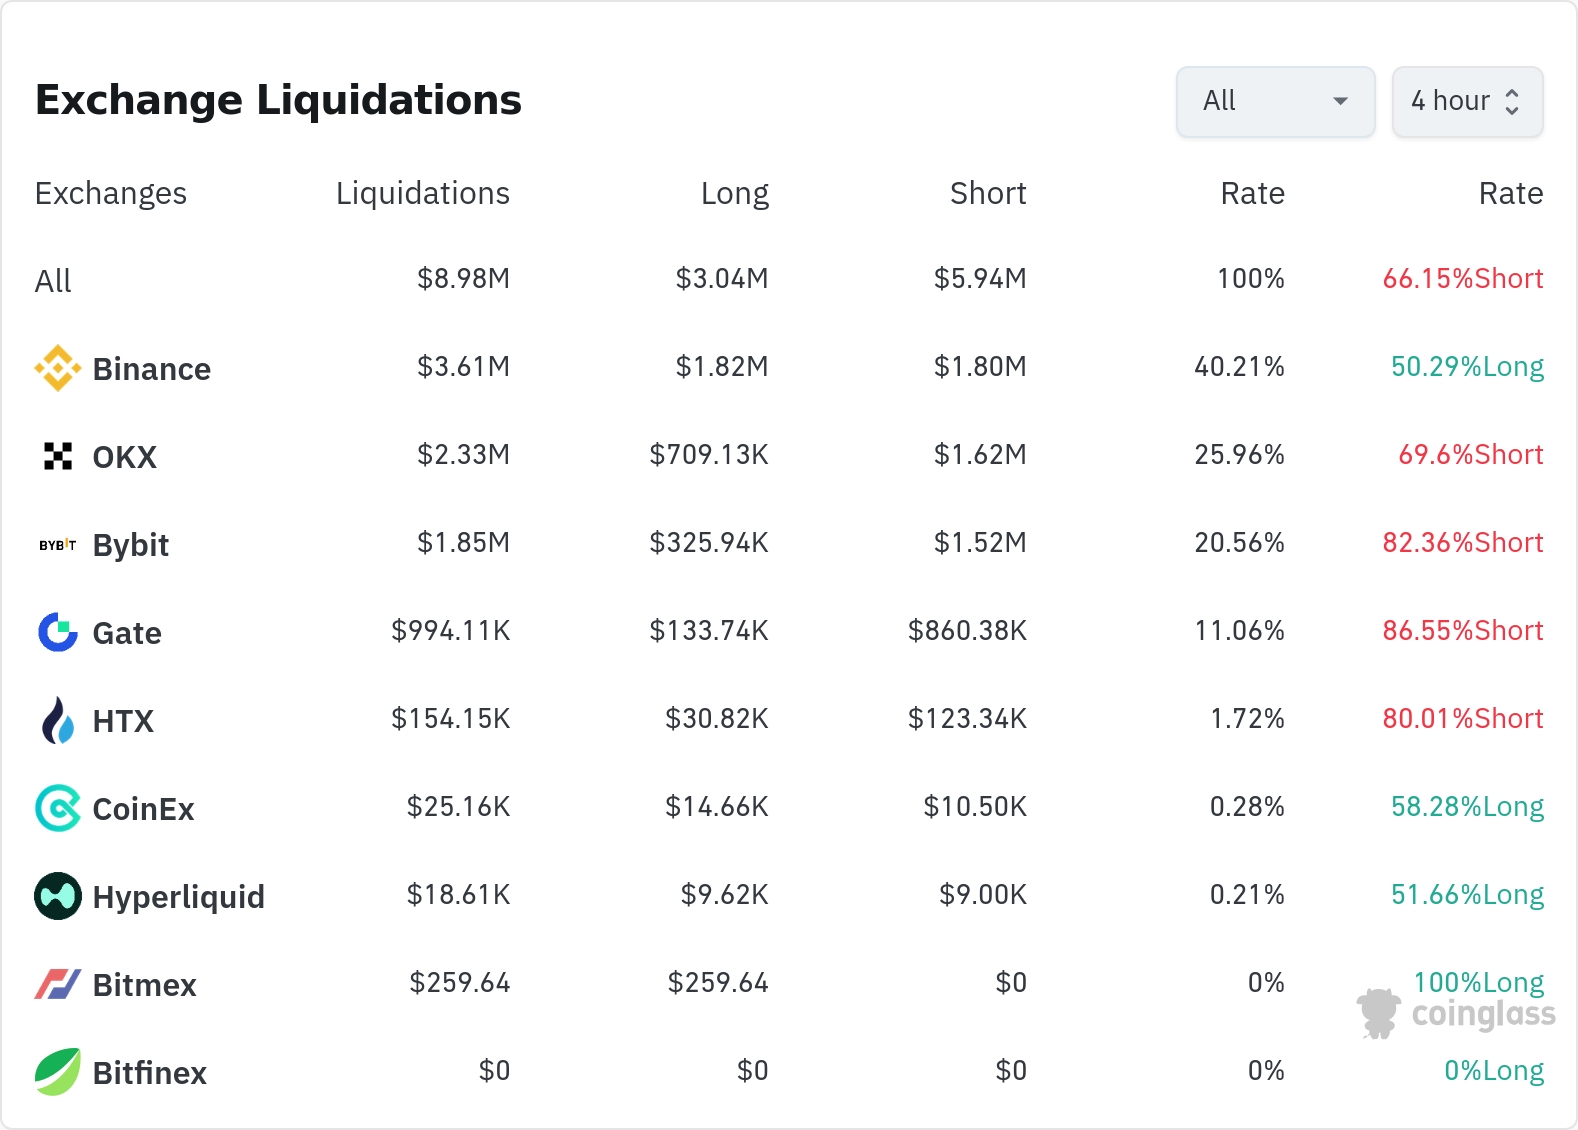Viewport: 1578px width, 1130px height.
Task: Open the Hyperliquid exchange name link
Action: [x=178, y=897]
